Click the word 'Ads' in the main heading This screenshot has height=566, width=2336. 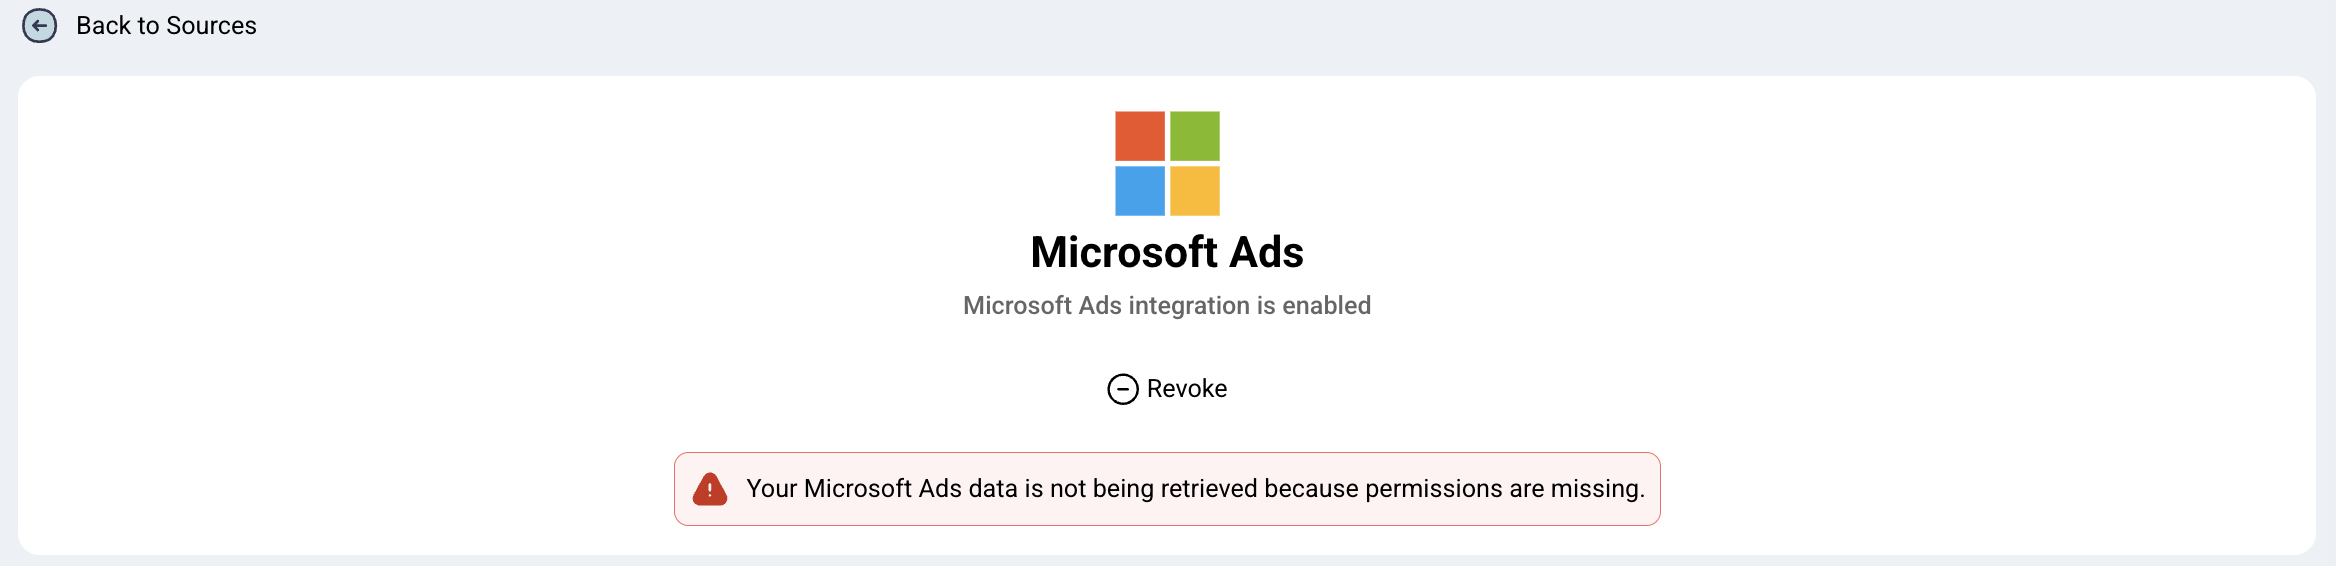point(1266,252)
